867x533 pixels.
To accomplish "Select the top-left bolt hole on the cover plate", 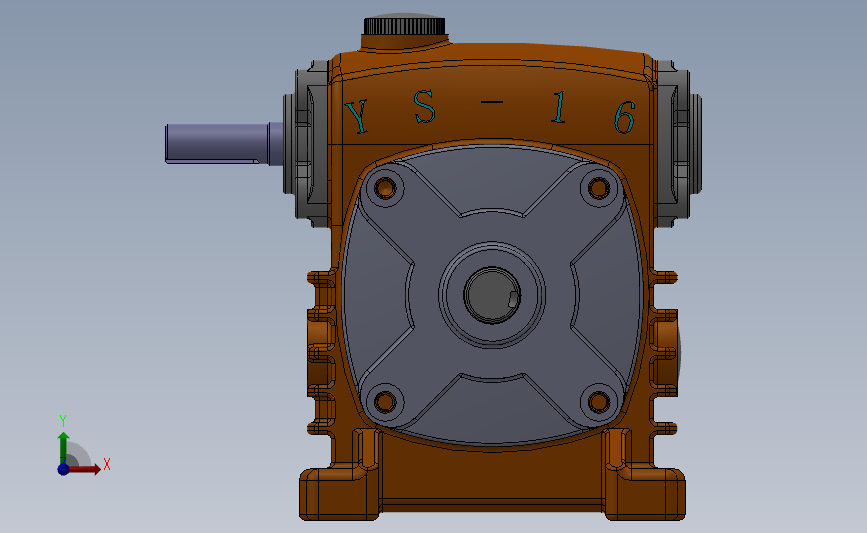I will click(385, 188).
